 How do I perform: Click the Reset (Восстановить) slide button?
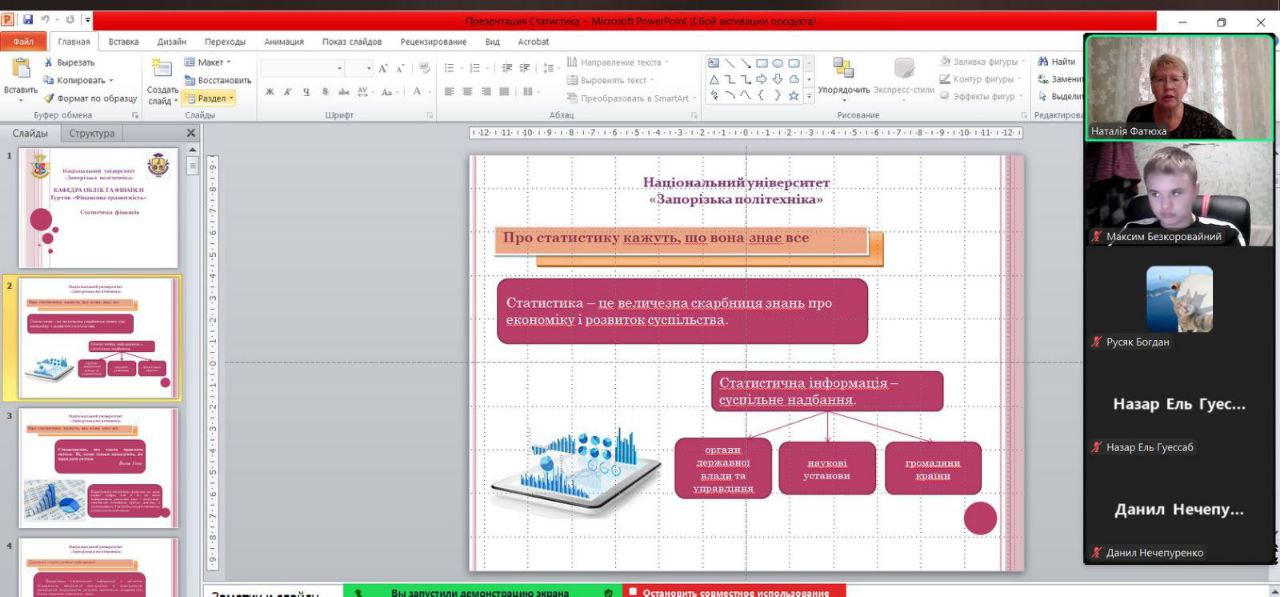218,80
